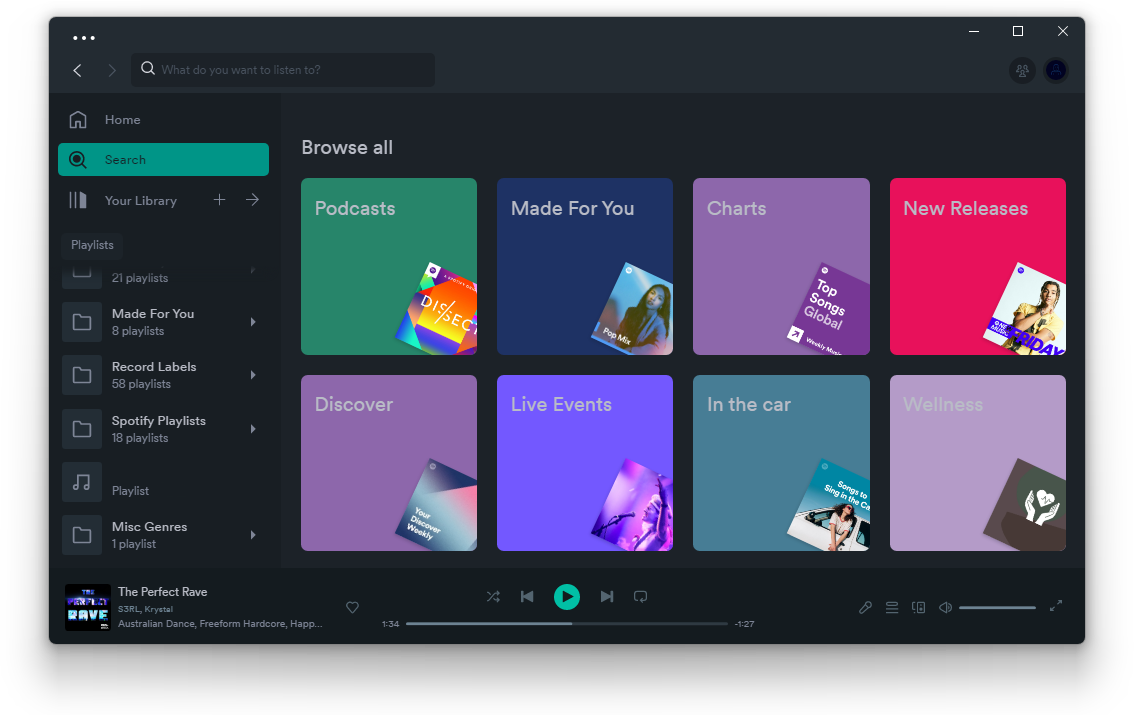
Task: Go forward with the right arrow
Action: tap(111, 70)
